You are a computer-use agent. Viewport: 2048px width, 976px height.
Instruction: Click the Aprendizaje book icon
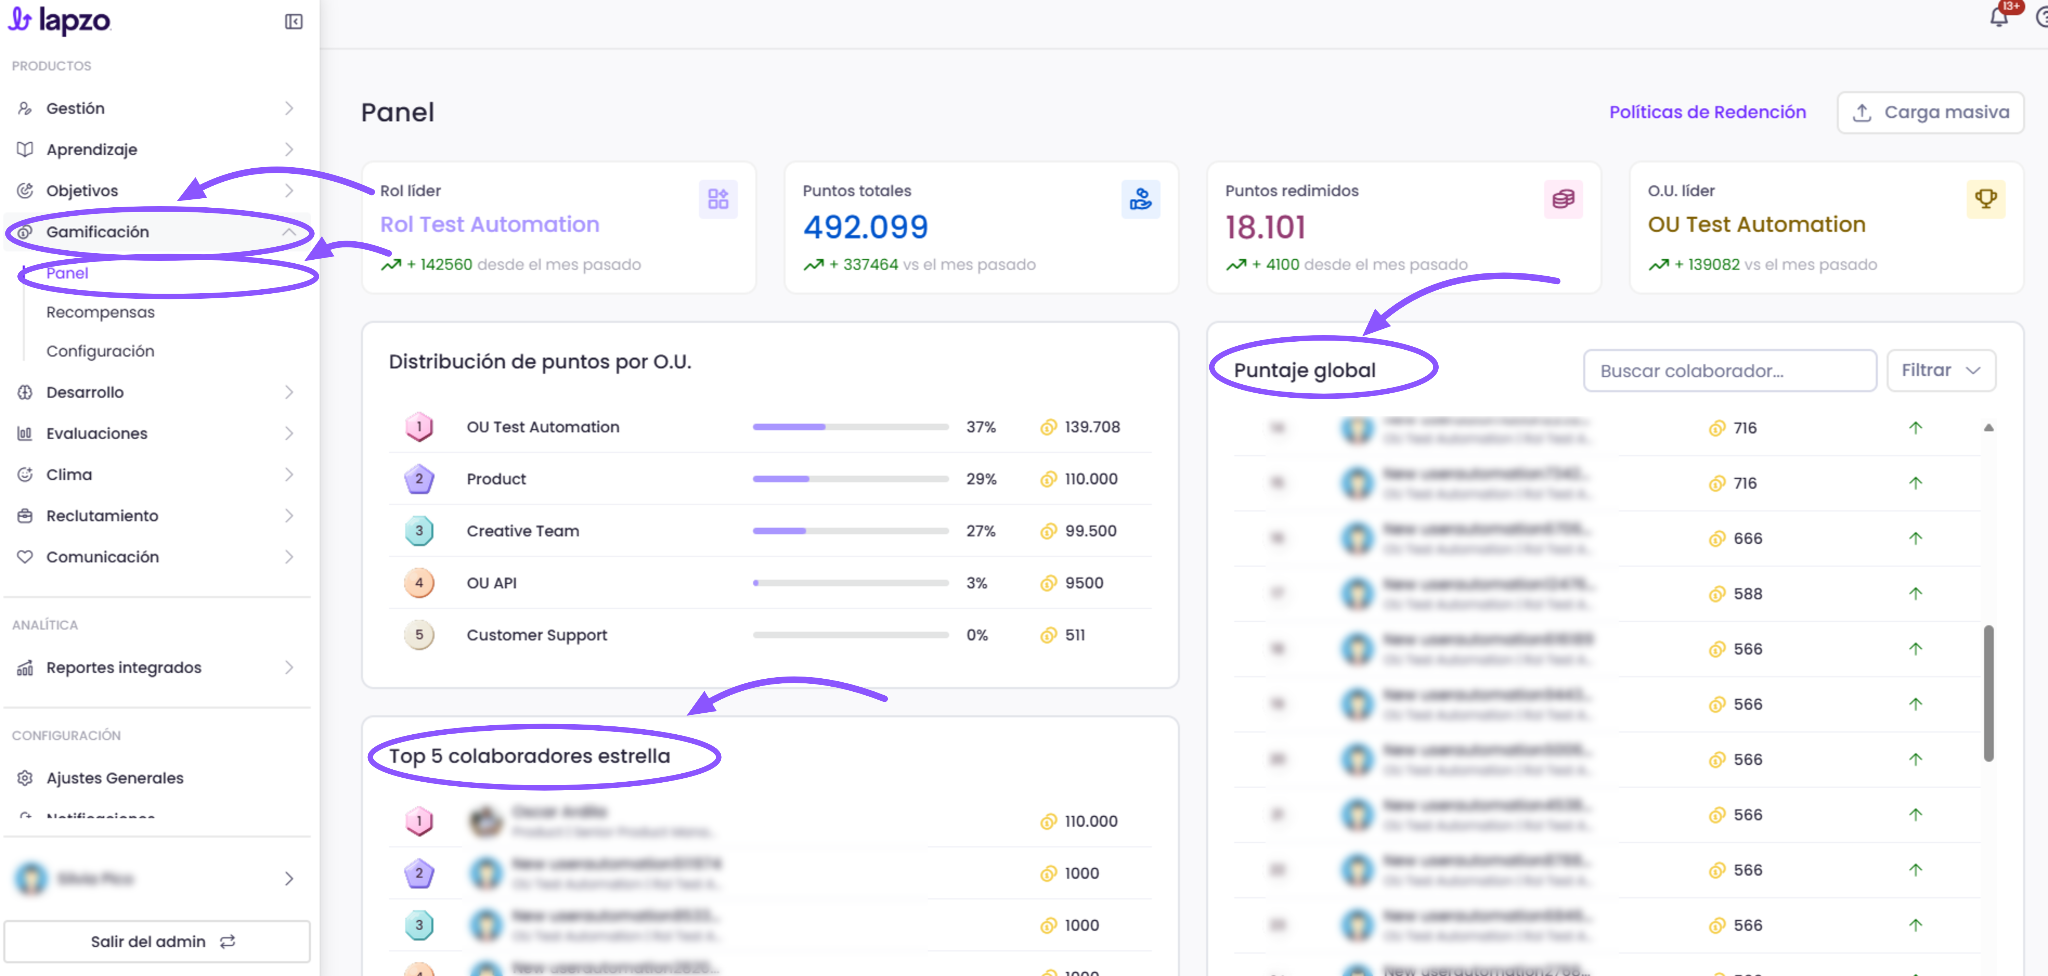pos(25,149)
